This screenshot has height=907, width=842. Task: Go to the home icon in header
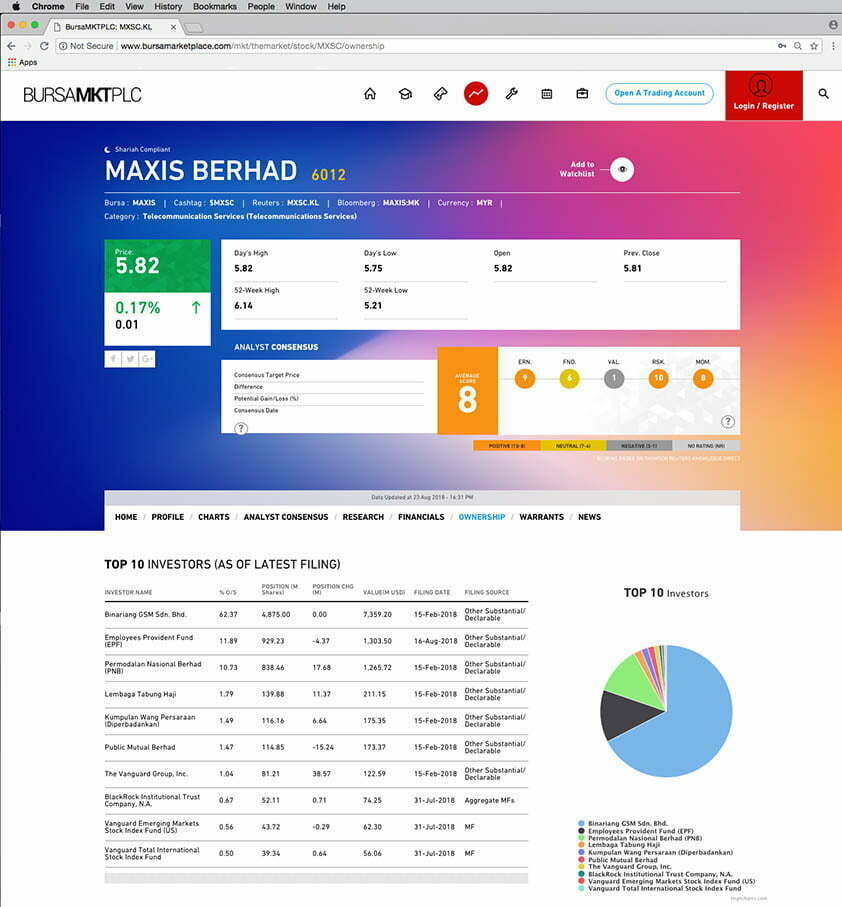(370, 94)
